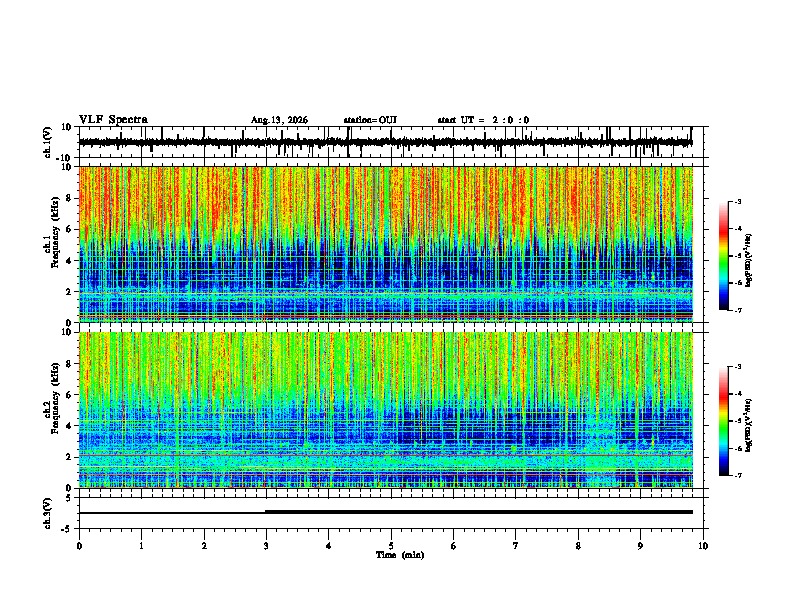The height and width of the screenshot is (612, 792).
Task: Click time axis tick label "7"
Action: [x=516, y=546]
